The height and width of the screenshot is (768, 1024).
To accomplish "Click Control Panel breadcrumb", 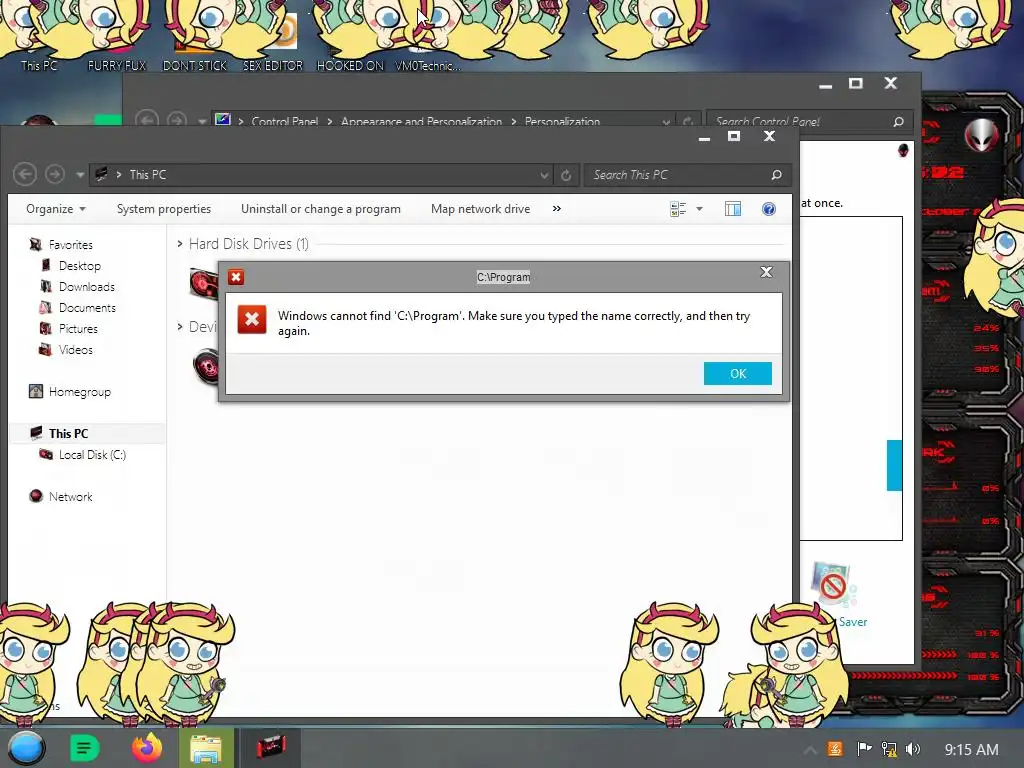I will 285,121.
